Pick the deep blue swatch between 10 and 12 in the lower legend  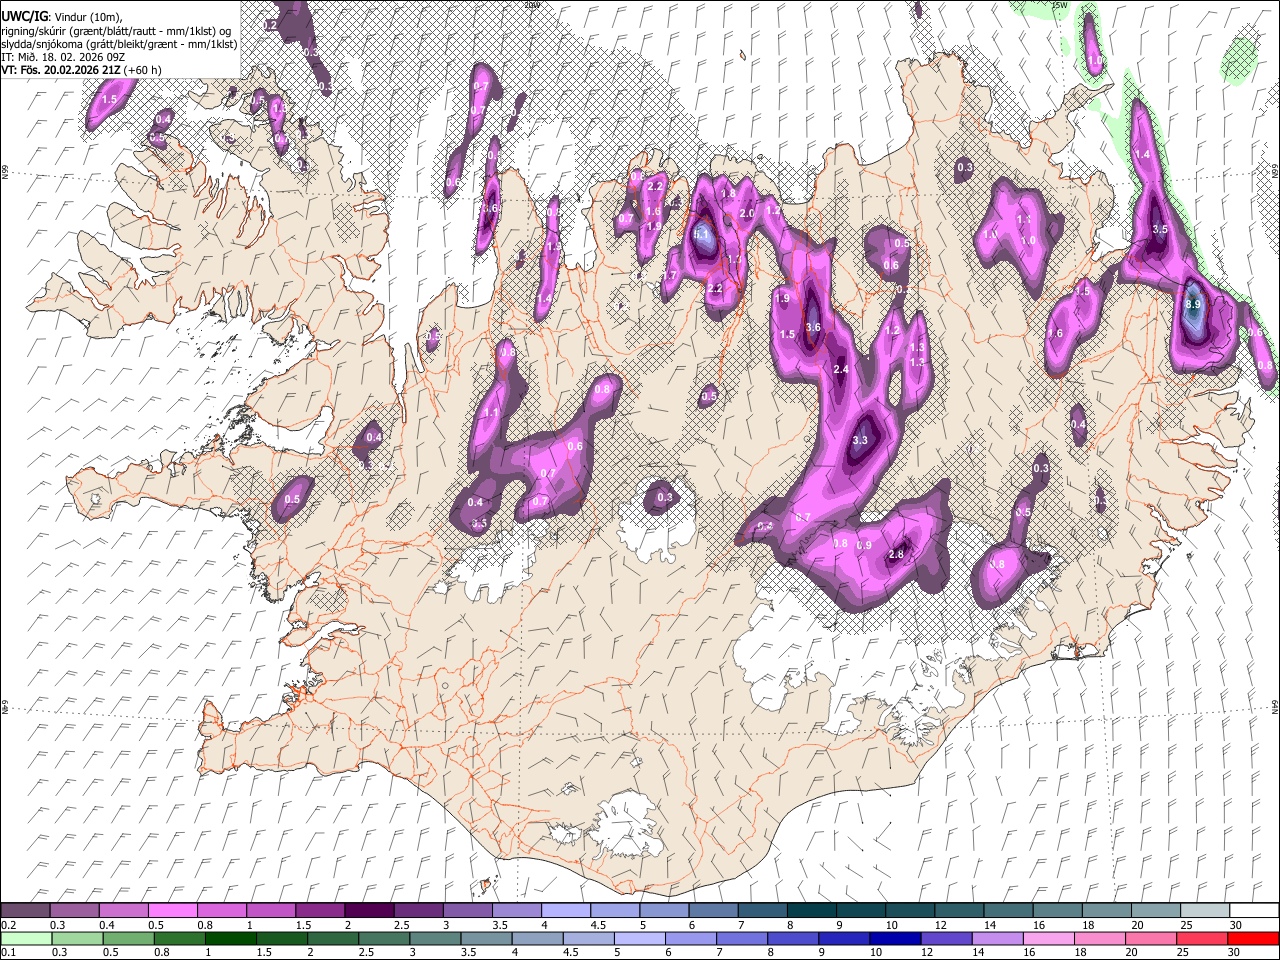[x=893, y=938]
